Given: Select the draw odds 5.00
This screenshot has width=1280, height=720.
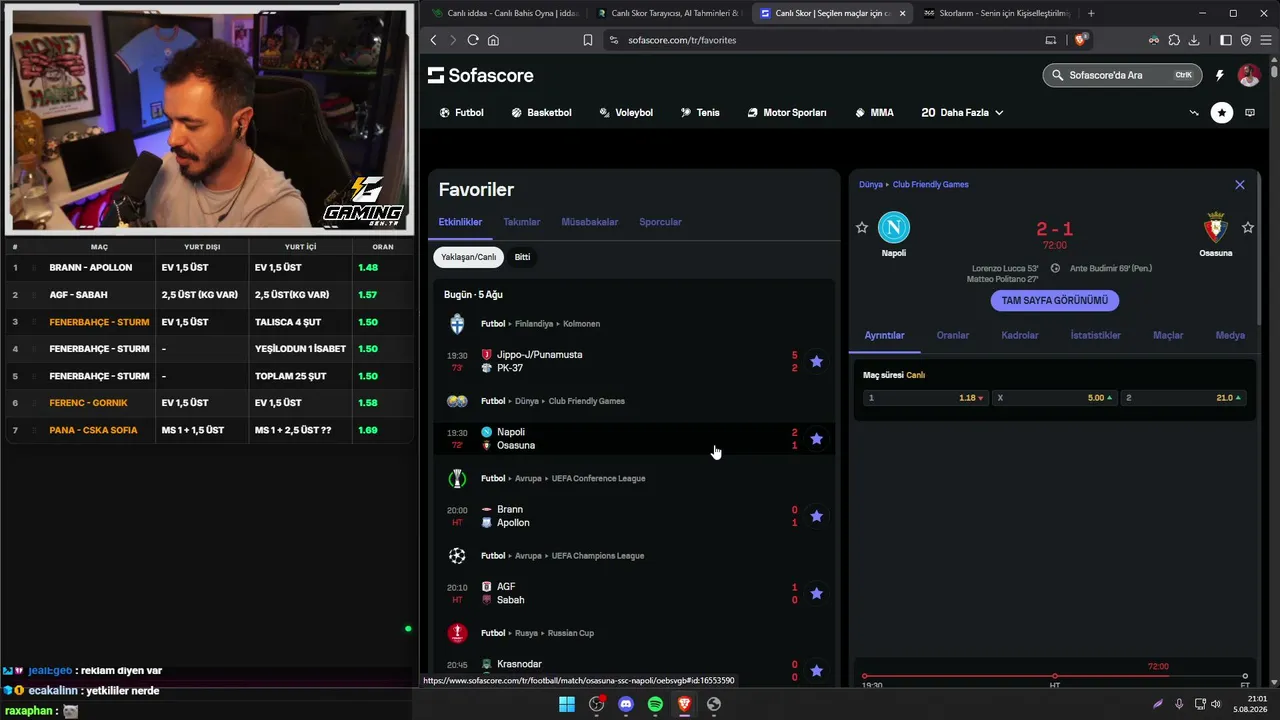Looking at the screenshot, I should (x=1054, y=398).
